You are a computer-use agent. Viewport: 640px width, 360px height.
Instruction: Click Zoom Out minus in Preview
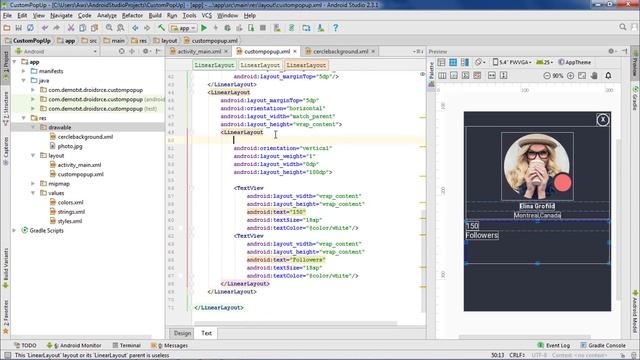tap(547, 76)
